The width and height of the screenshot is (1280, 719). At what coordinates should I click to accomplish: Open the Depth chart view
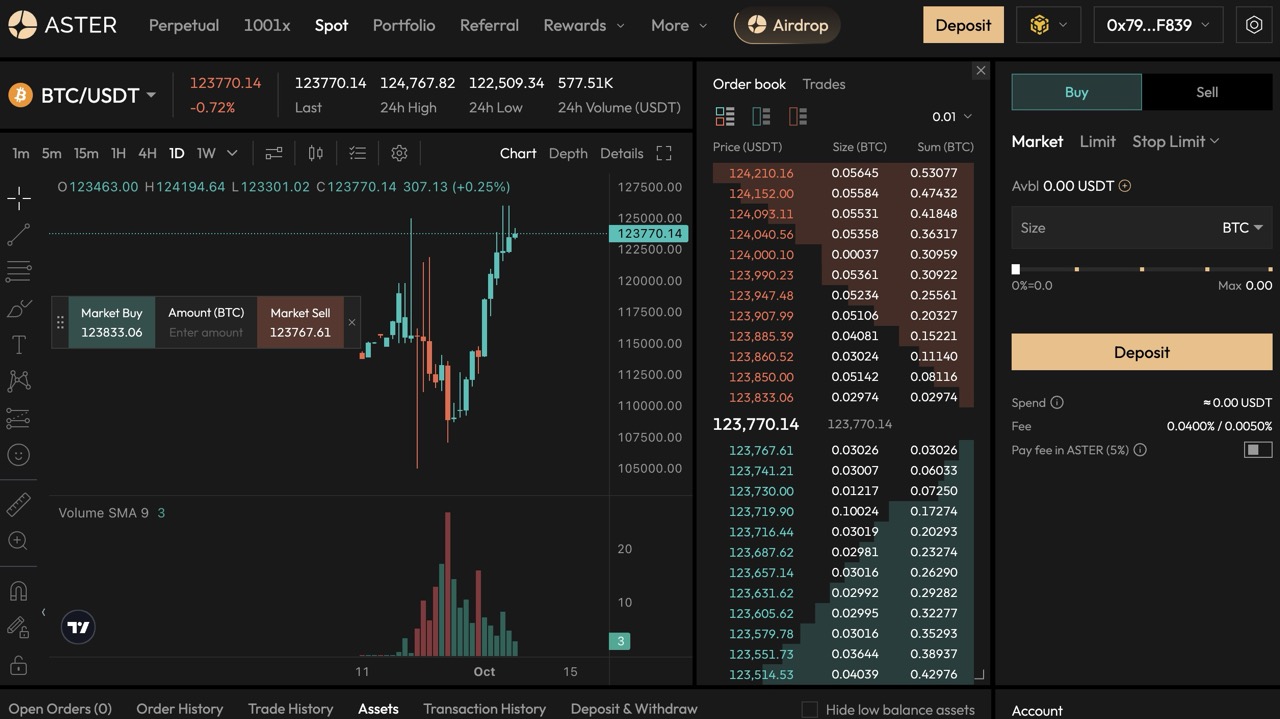(x=568, y=153)
